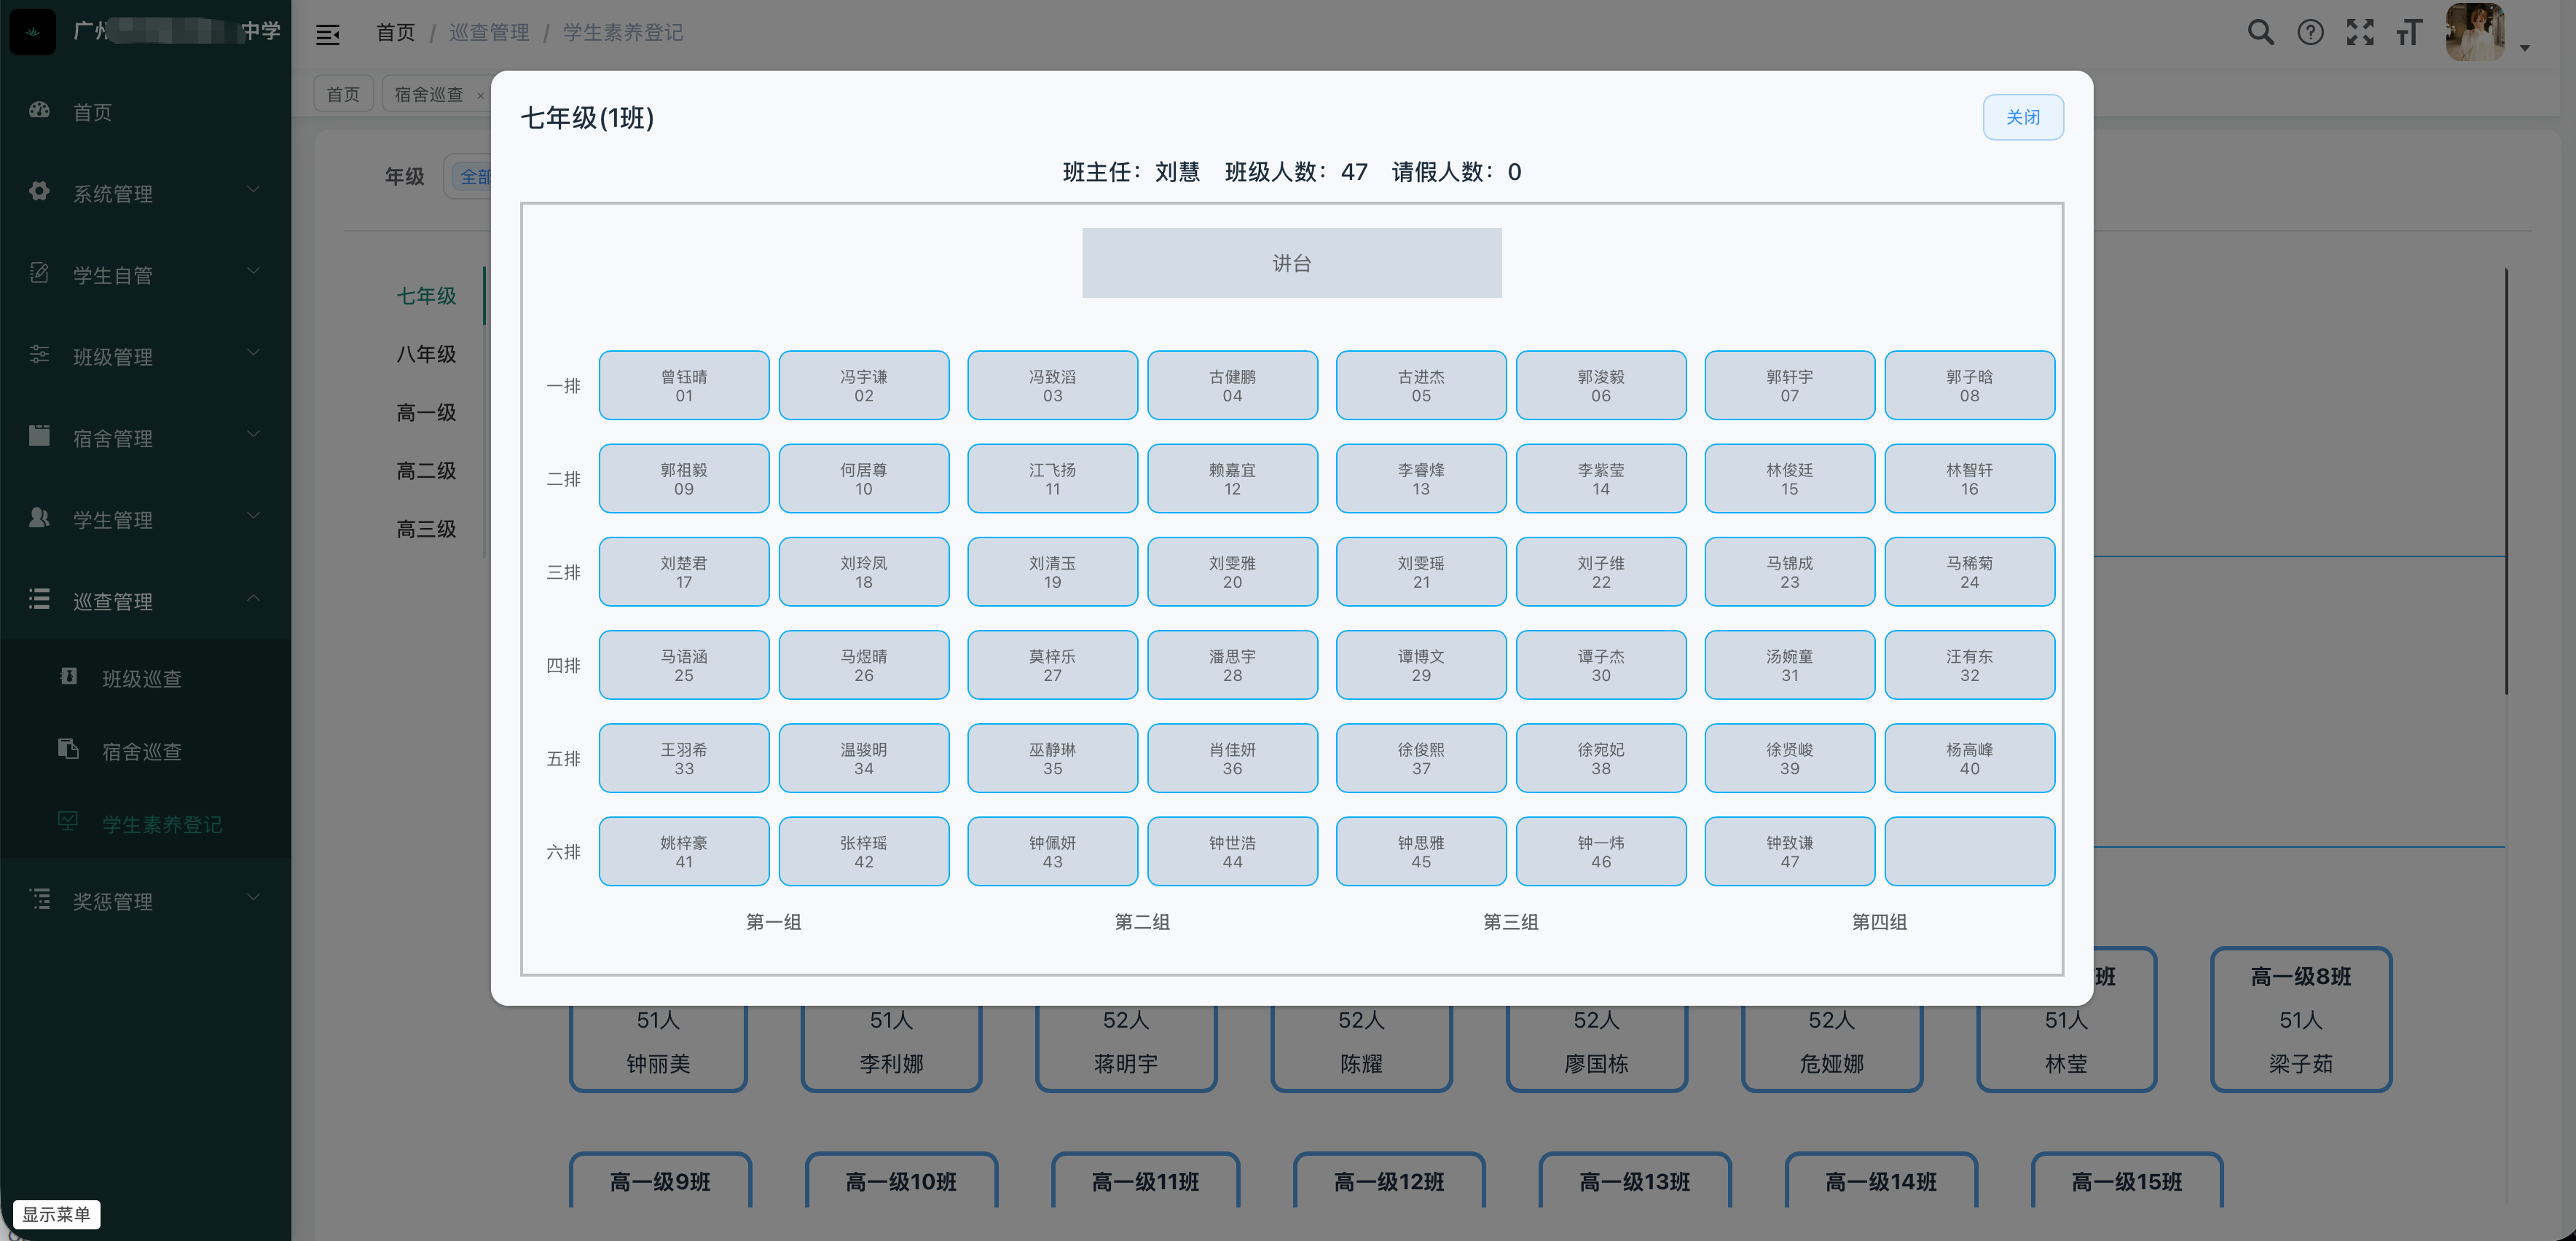The height and width of the screenshot is (1241, 2576).
Task: Click the 显示菜单 button
Action: coord(57,1214)
